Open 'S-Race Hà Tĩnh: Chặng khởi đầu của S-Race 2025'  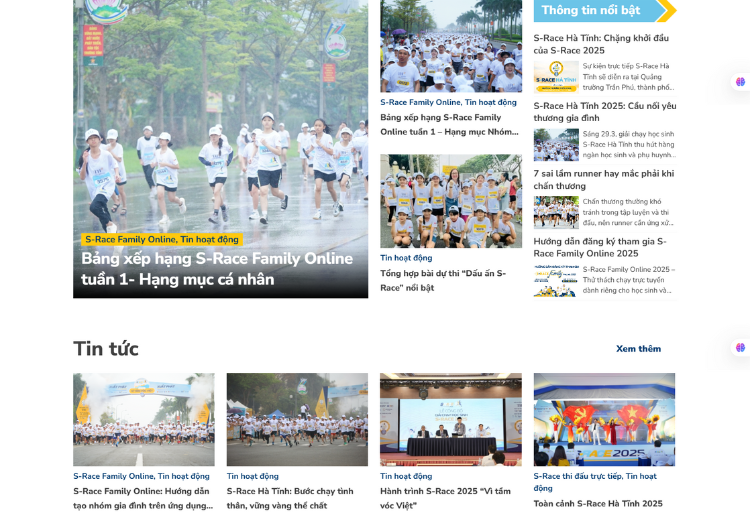[601, 44]
